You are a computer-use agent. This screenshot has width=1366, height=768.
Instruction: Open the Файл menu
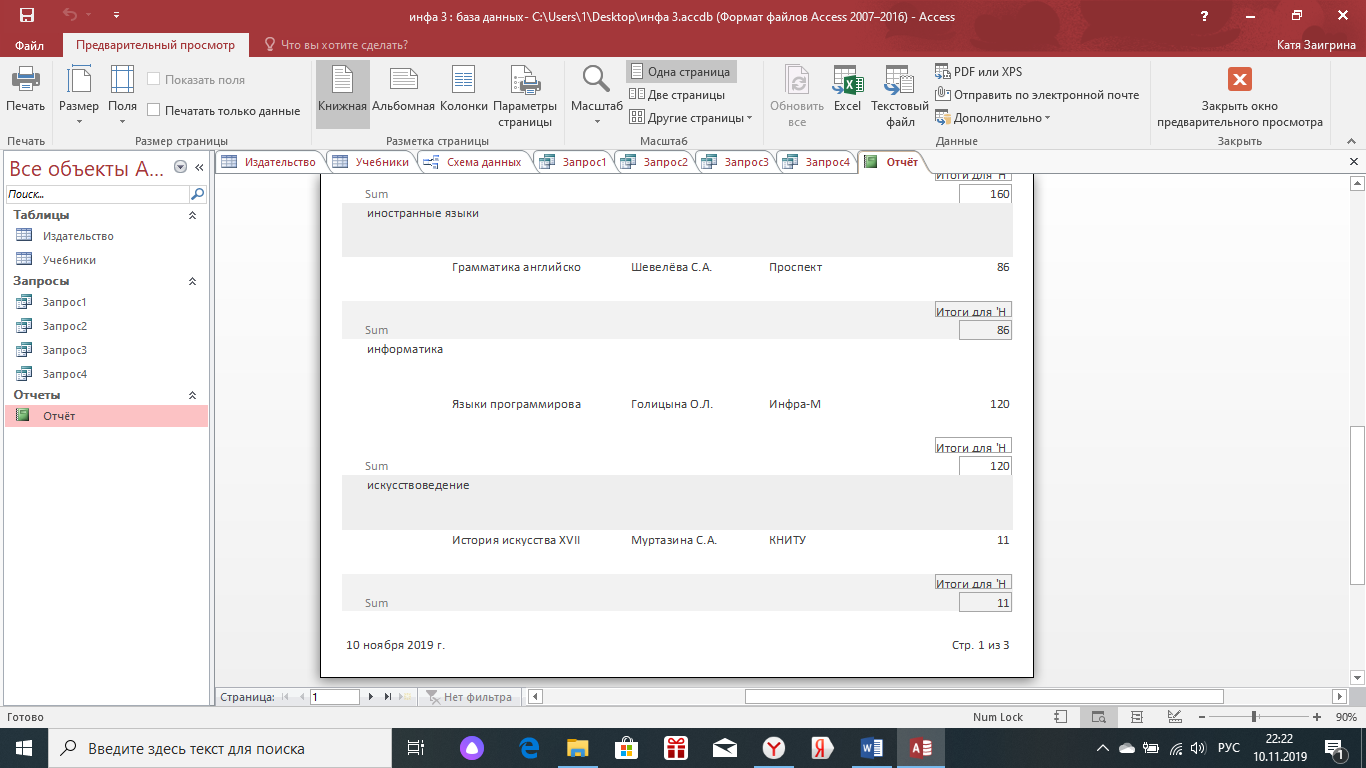[x=30, y=45]
